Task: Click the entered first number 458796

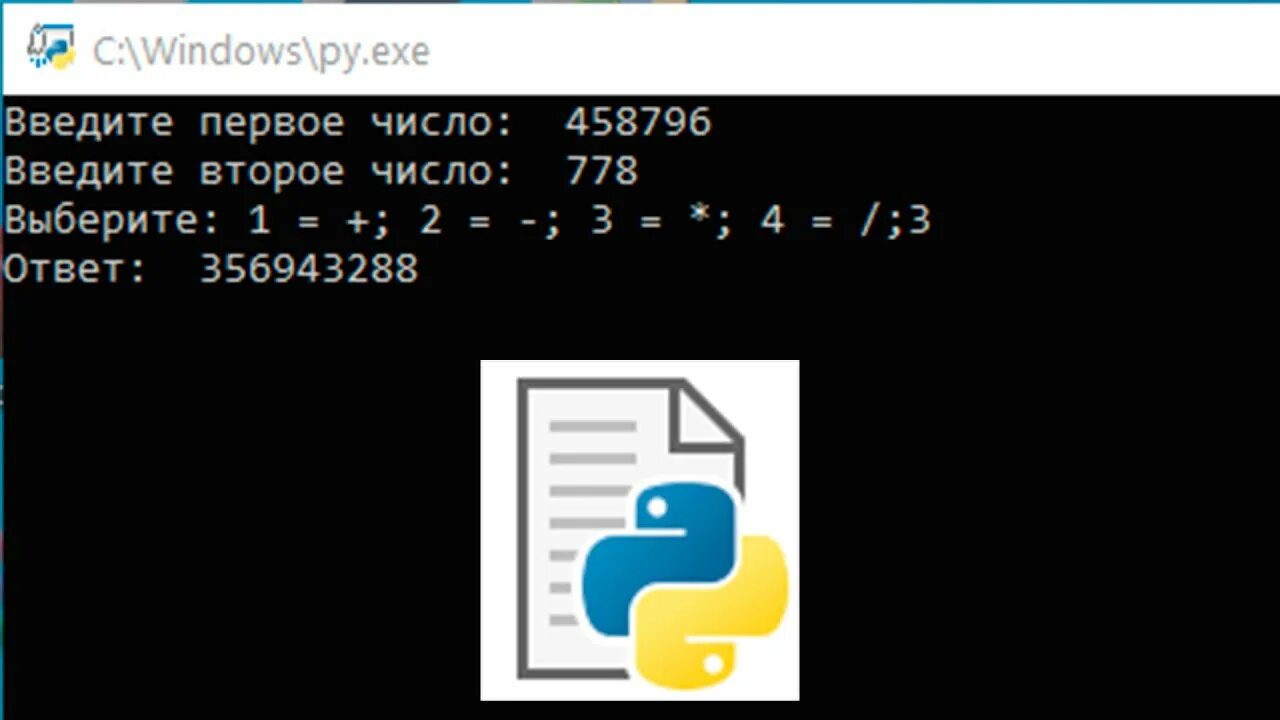Action: pyautogui.click(x=638, y=123)
